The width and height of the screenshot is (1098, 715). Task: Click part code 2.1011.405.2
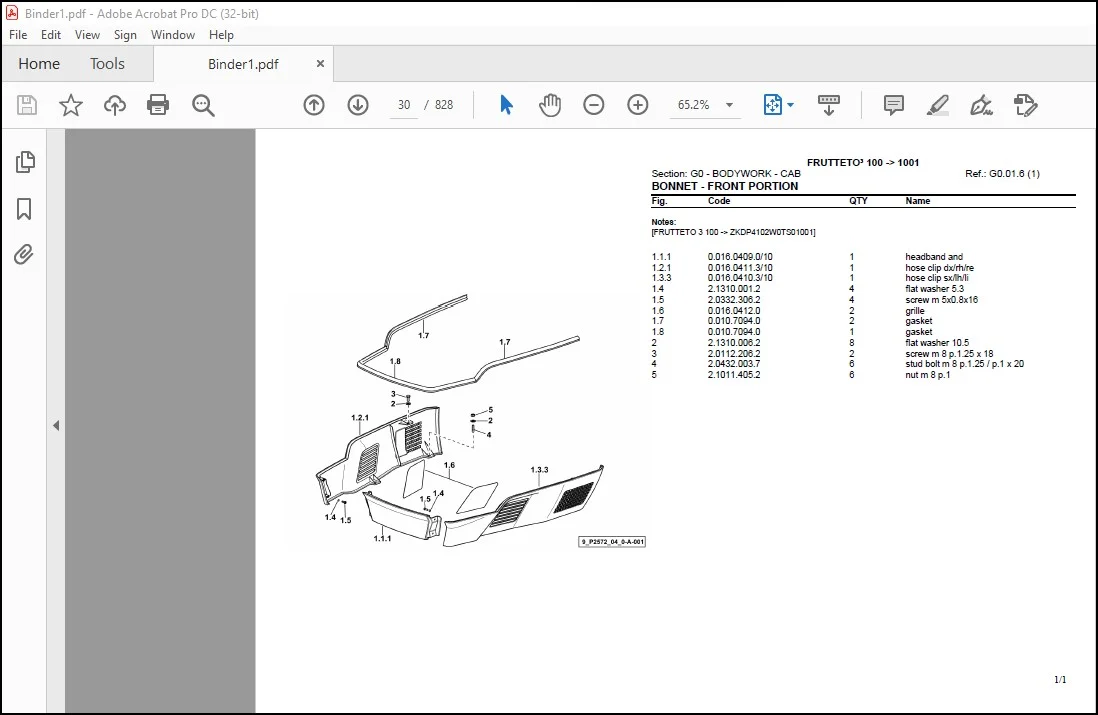click(734, 375)
